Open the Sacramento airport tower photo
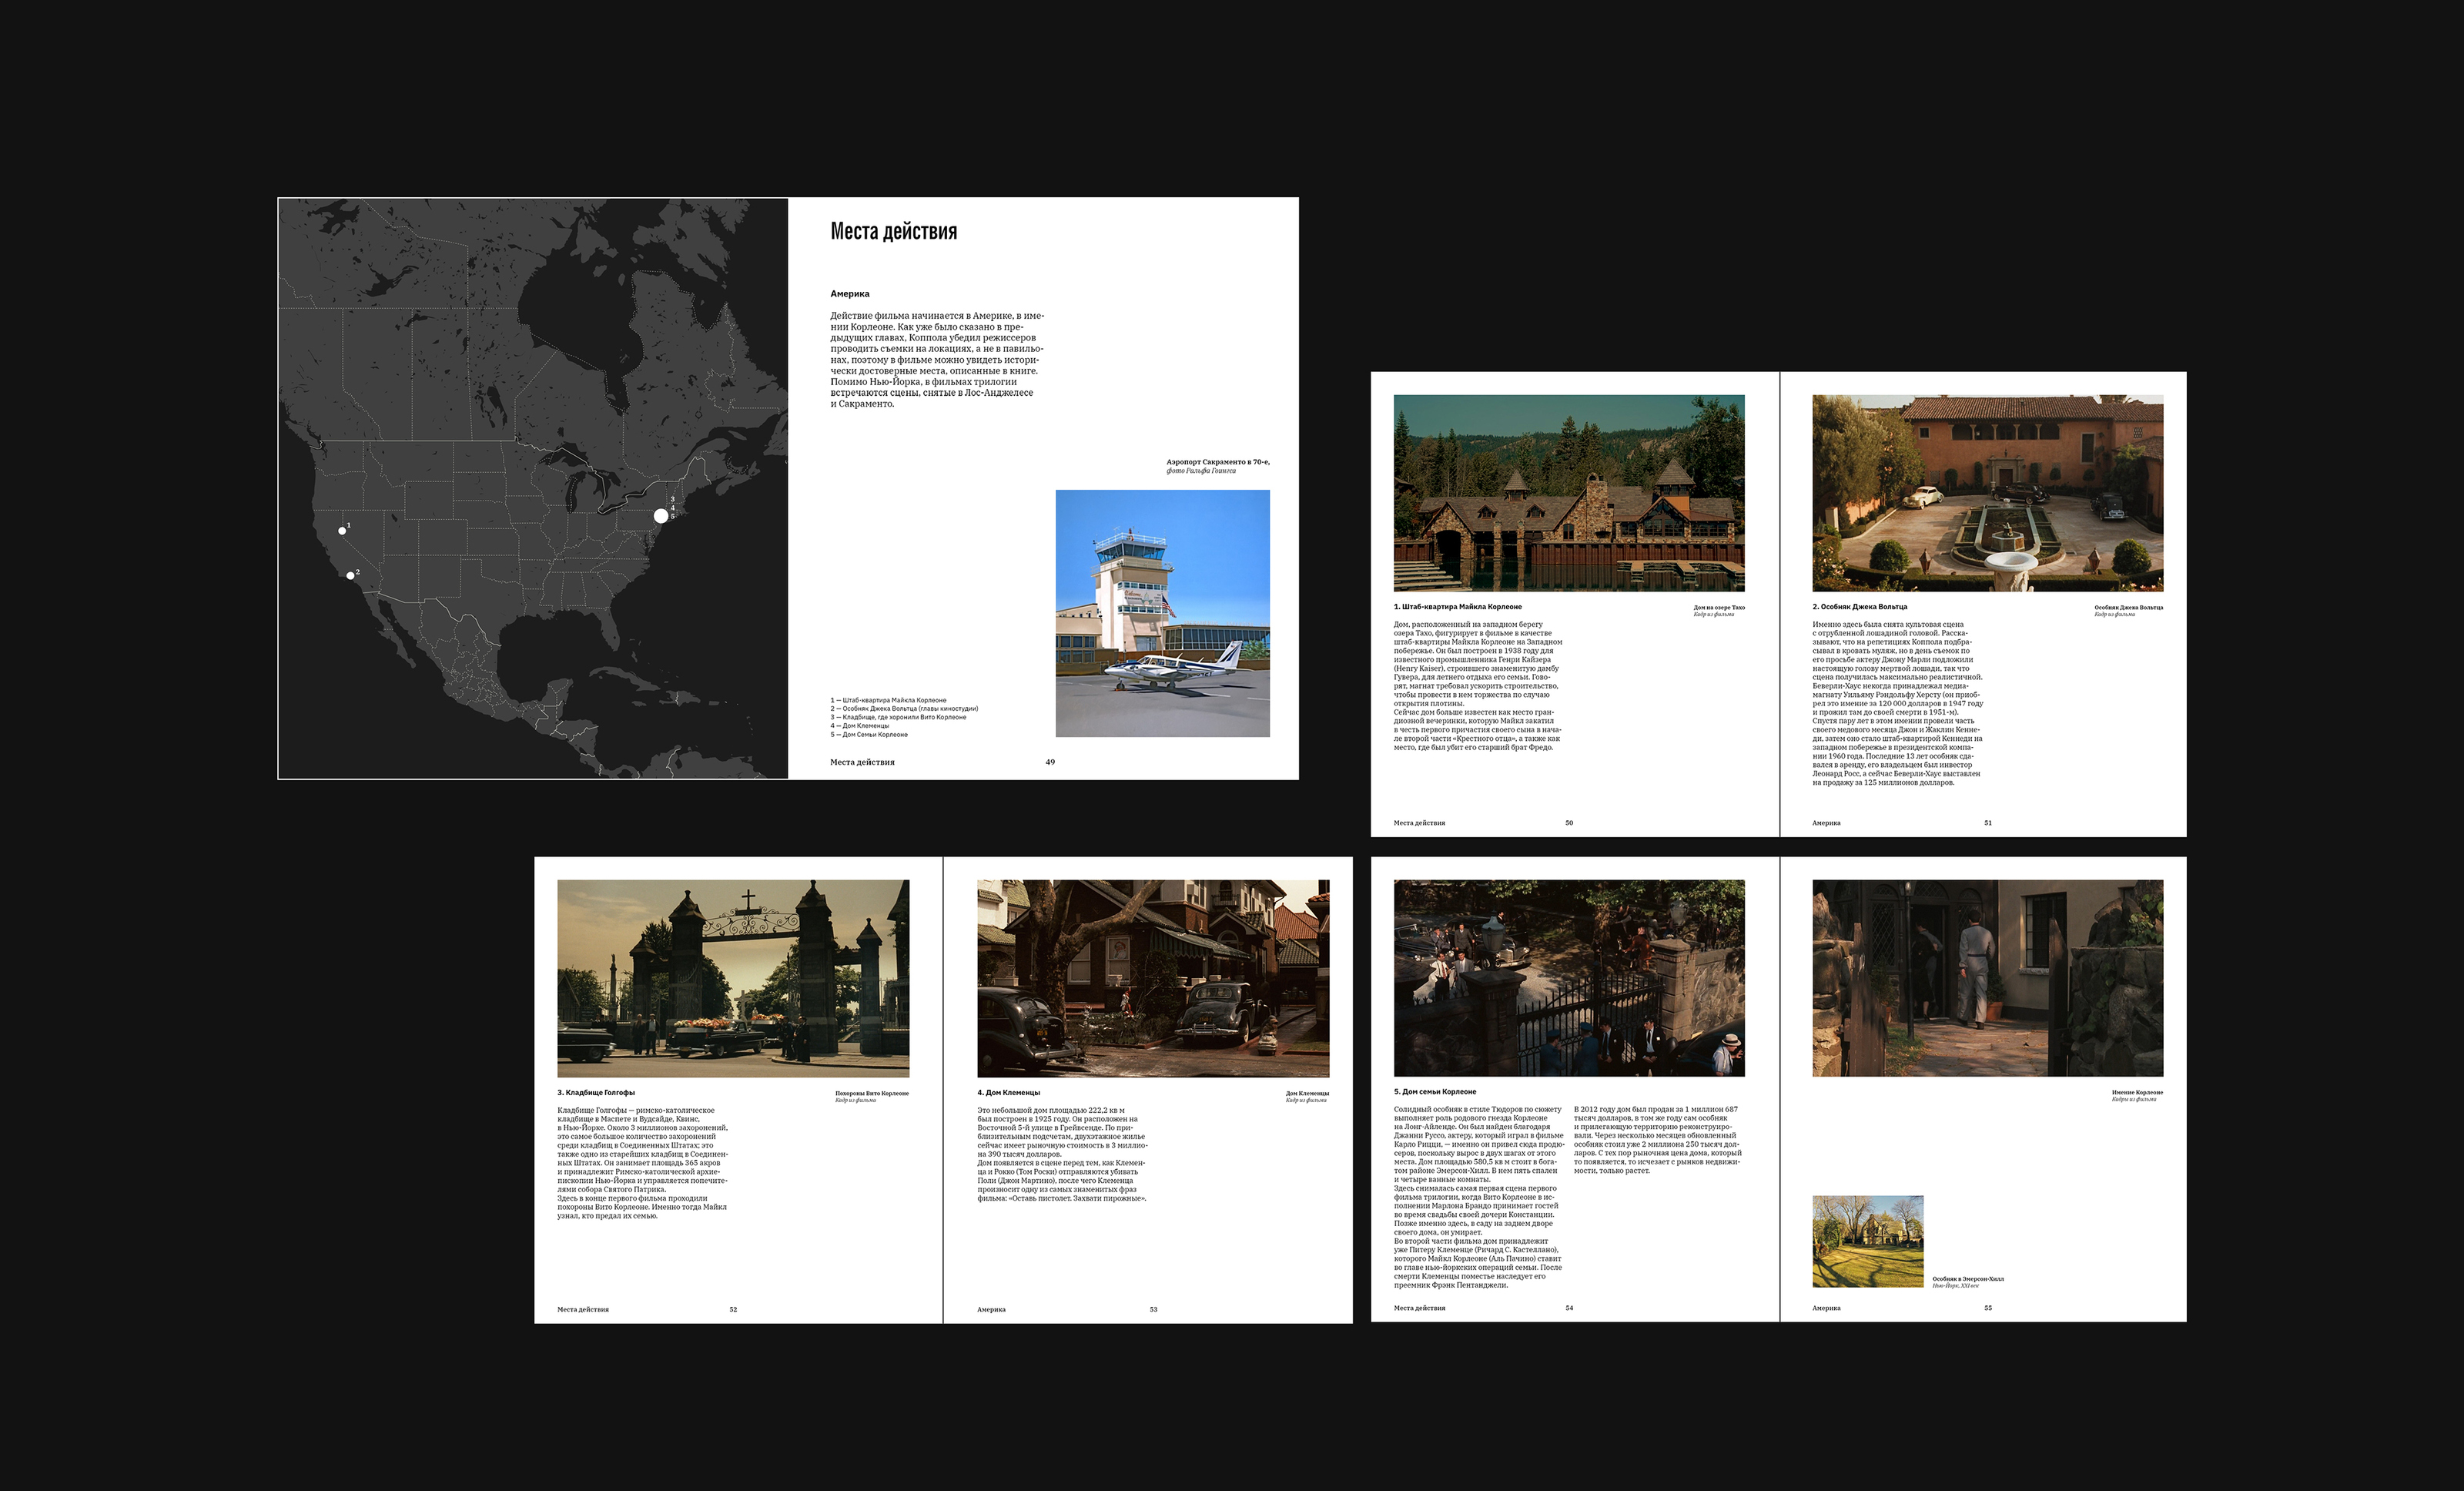This screenshot has height=1491, width=2464. [1162, 613]
